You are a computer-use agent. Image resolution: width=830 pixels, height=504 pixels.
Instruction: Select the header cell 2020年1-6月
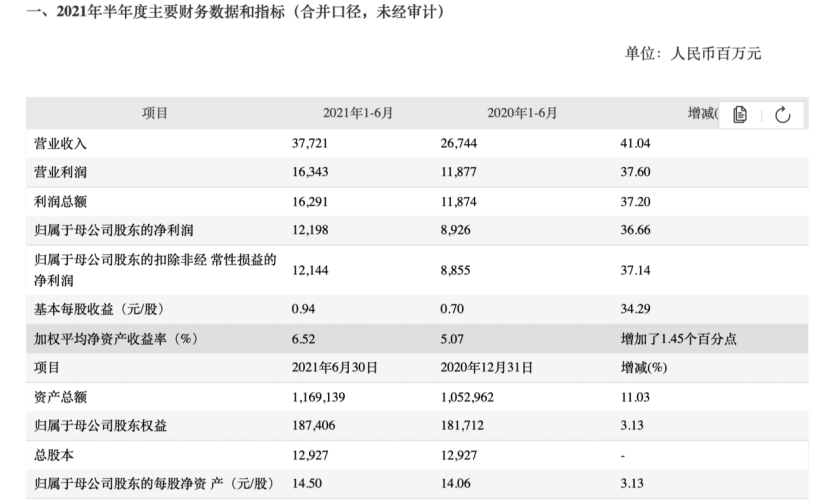[522, 113]
